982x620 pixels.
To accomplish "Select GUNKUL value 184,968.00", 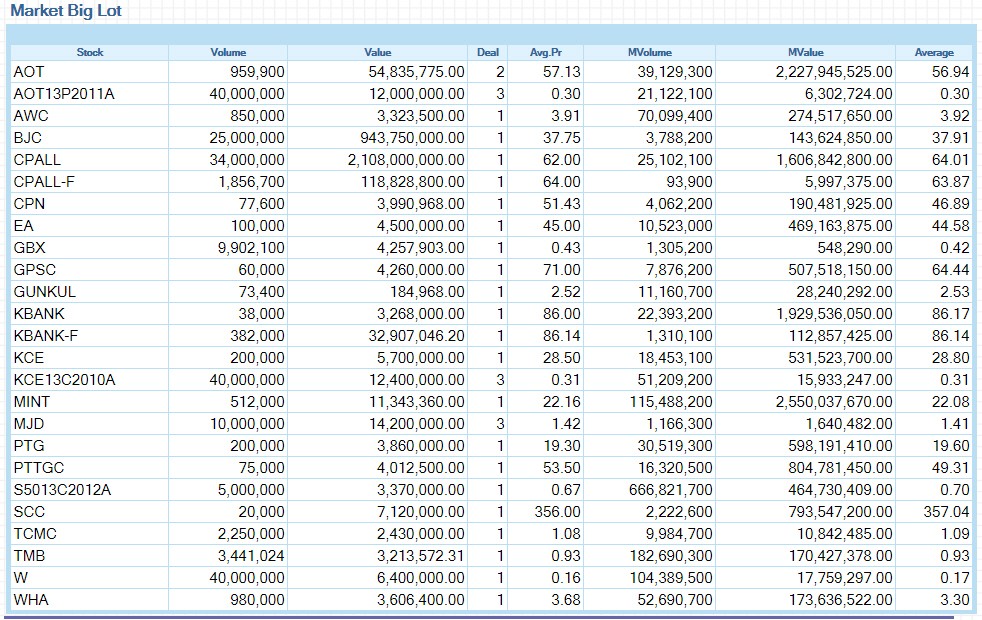I will (427, 292).
